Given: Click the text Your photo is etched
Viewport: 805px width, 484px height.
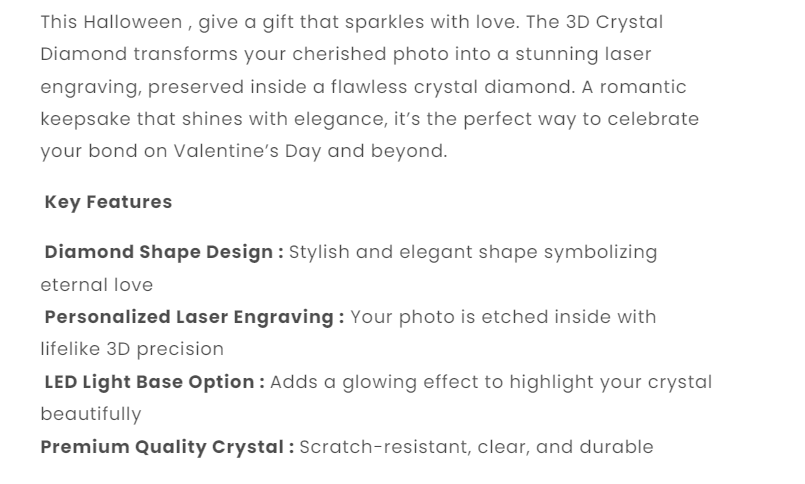Looking at the screenshot, I should [x=442, y=317].
